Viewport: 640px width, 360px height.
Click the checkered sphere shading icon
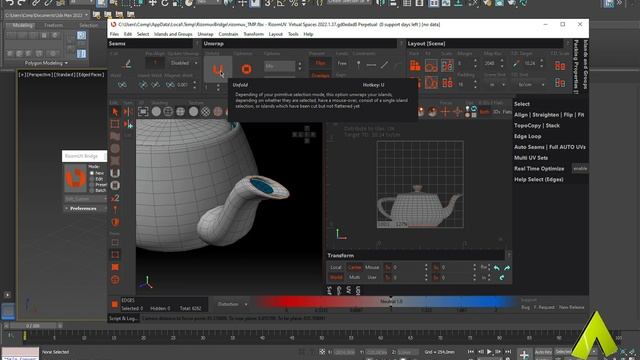[x=206, y=111]
